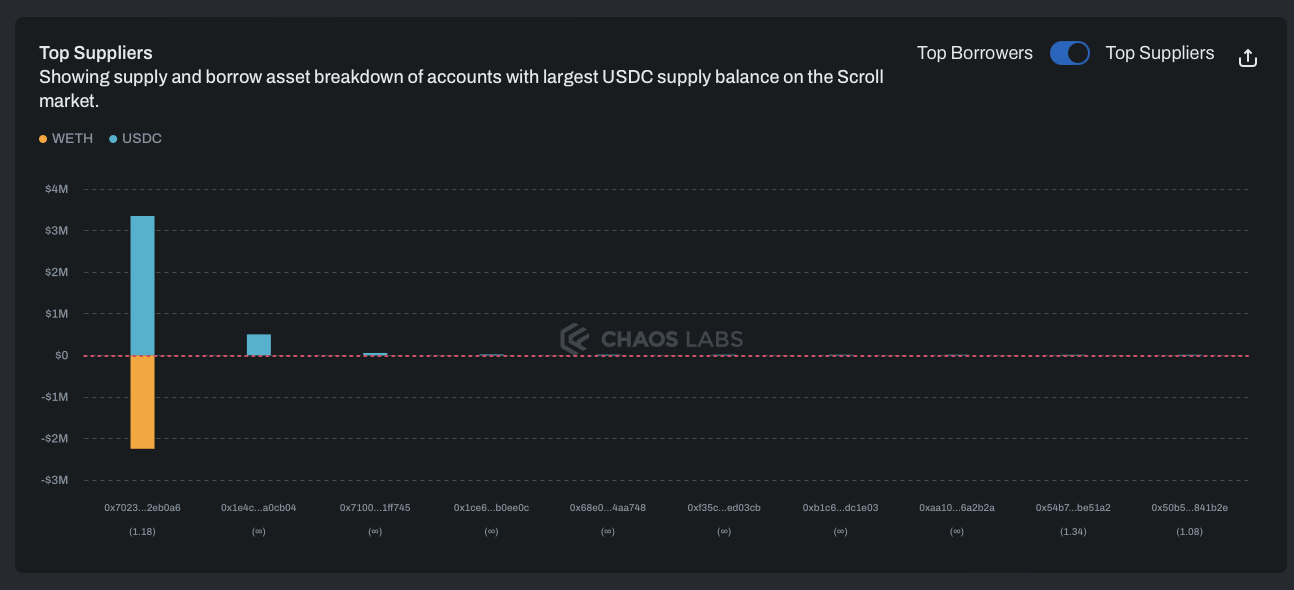Click the blue USDC legend dot
The height and width of the screenshot is (590, 1294).
pos(113,139)
